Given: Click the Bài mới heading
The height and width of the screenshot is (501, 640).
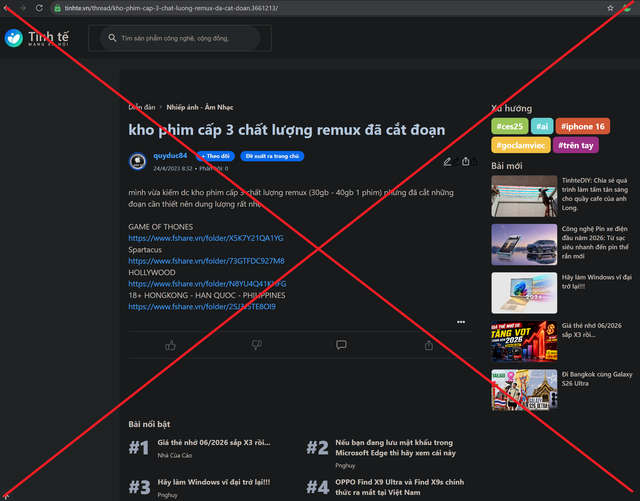Looking at the screenshot, I should pyautogui.click(x=507, y=166).
